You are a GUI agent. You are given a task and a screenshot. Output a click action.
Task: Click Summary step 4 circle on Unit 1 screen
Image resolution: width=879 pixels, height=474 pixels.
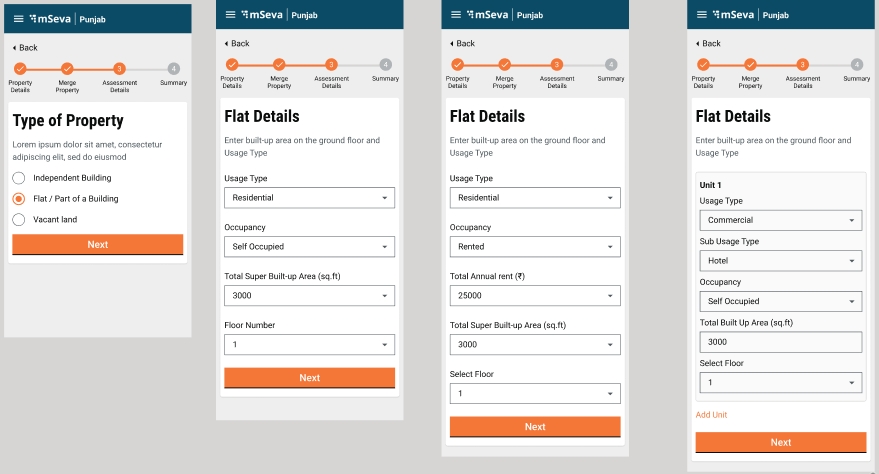(857, 64)
